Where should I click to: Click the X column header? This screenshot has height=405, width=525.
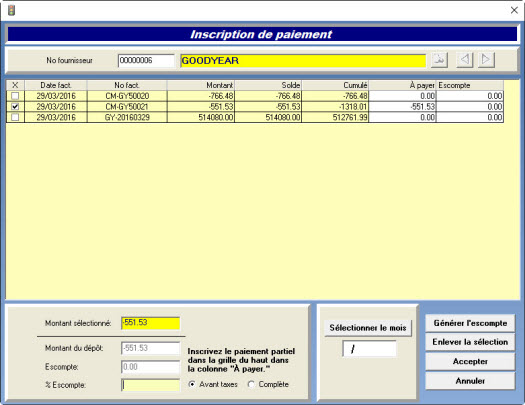point(15,85)
